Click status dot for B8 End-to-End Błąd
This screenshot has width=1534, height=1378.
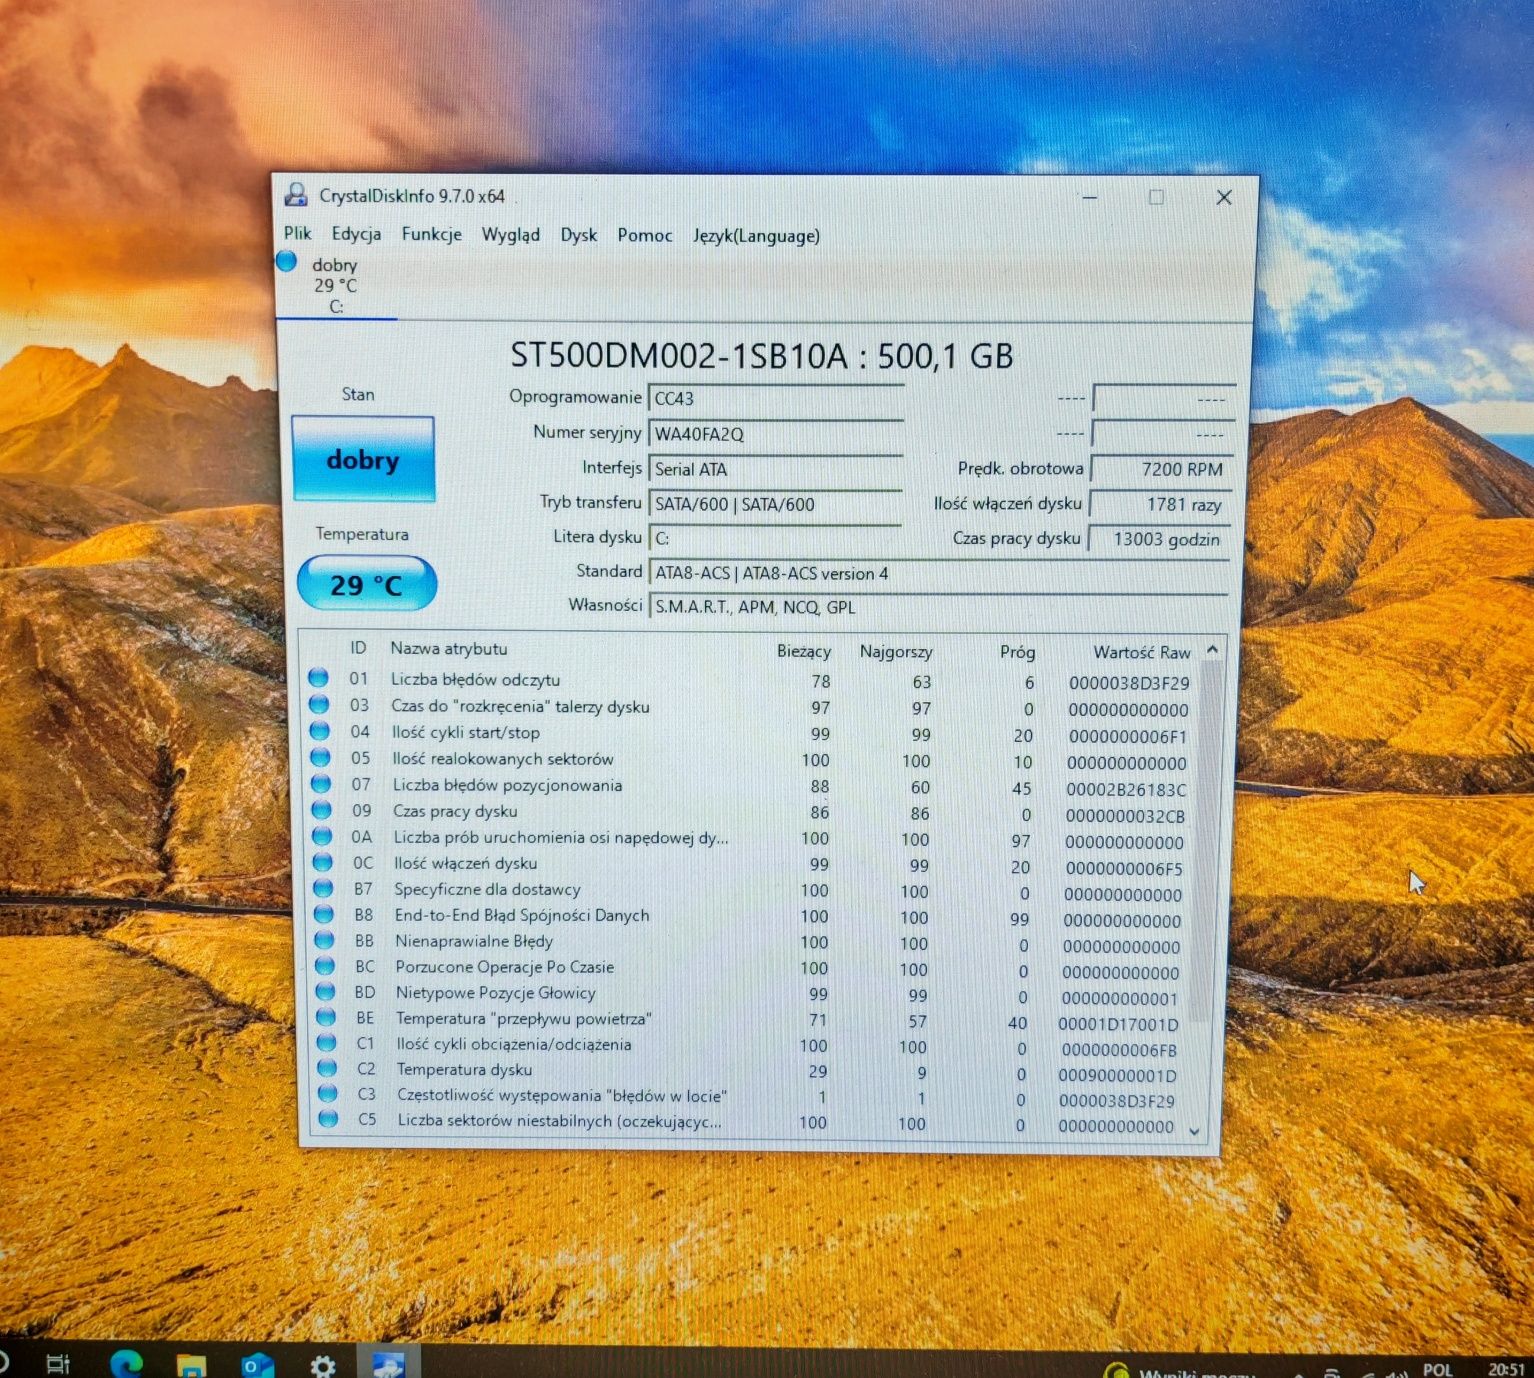323,913
